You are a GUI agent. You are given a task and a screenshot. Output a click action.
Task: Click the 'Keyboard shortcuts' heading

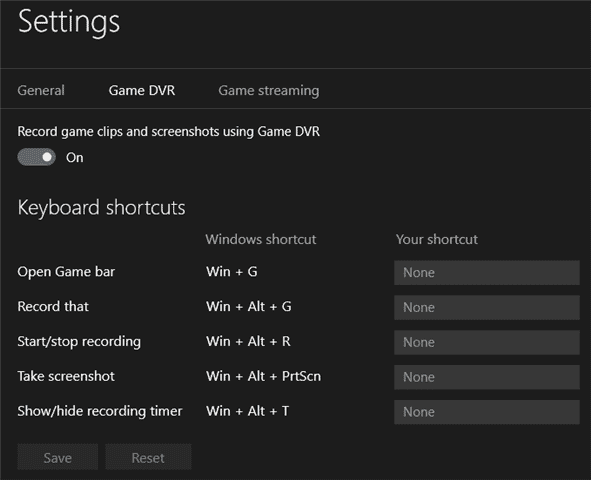[x=101, y=208]
